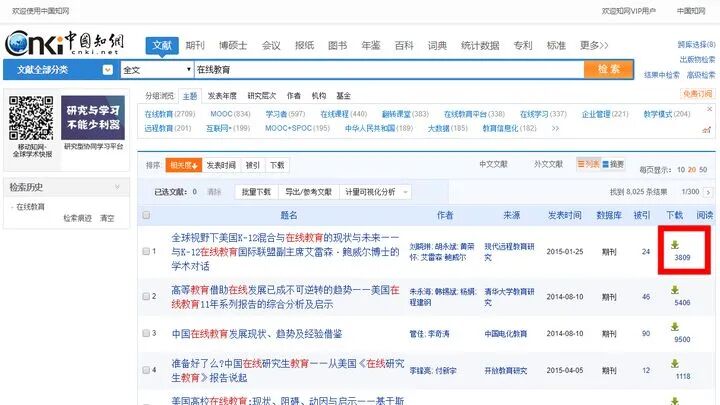Group results by 机构
The height and width of the screenshot is (405, 720).
(x=319, y=96)
